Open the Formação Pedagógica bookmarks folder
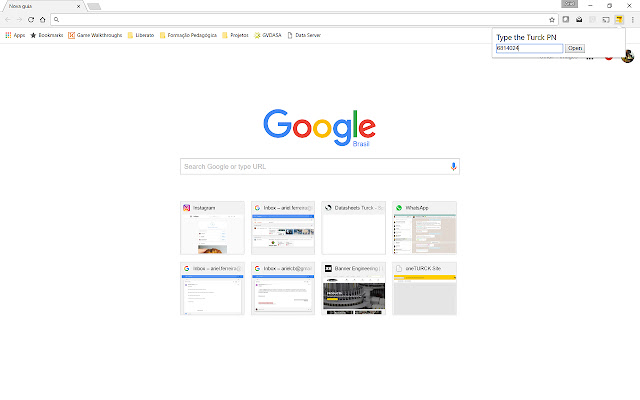 [x=188, y=35]
